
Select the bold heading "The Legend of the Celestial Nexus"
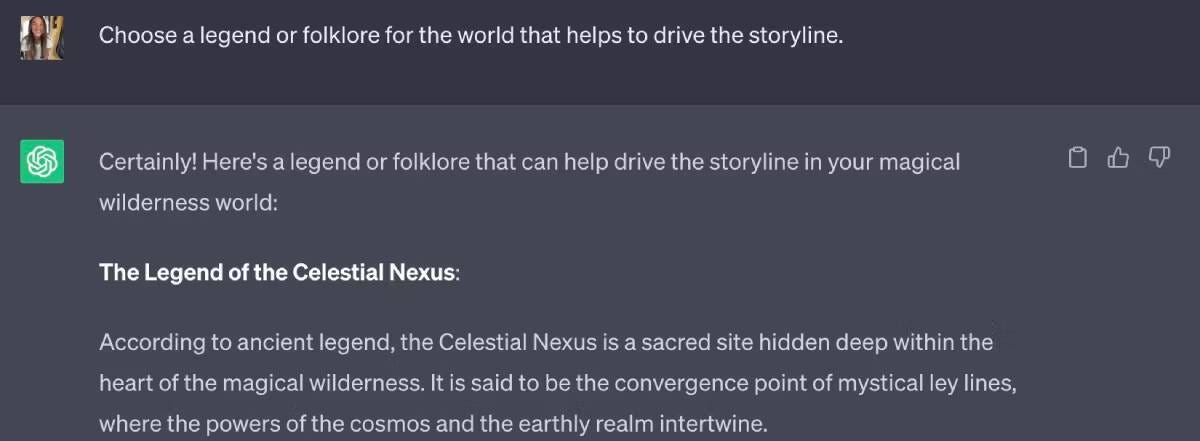coord(277,273)
